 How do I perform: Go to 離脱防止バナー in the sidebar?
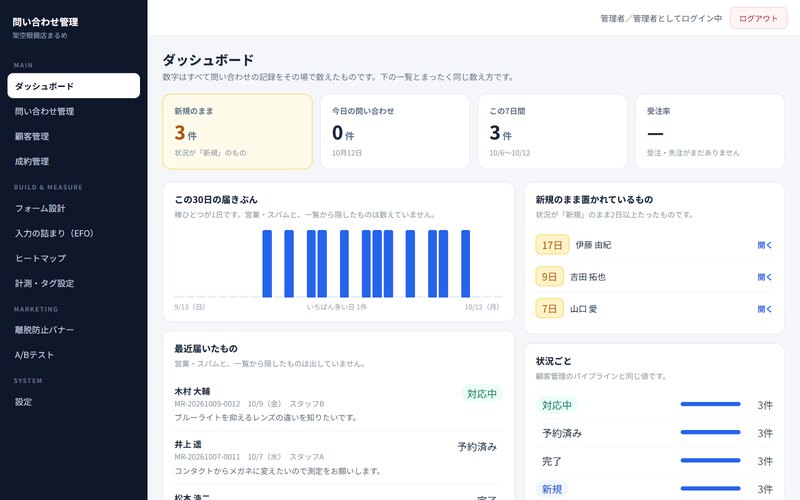tap(73, 330)
